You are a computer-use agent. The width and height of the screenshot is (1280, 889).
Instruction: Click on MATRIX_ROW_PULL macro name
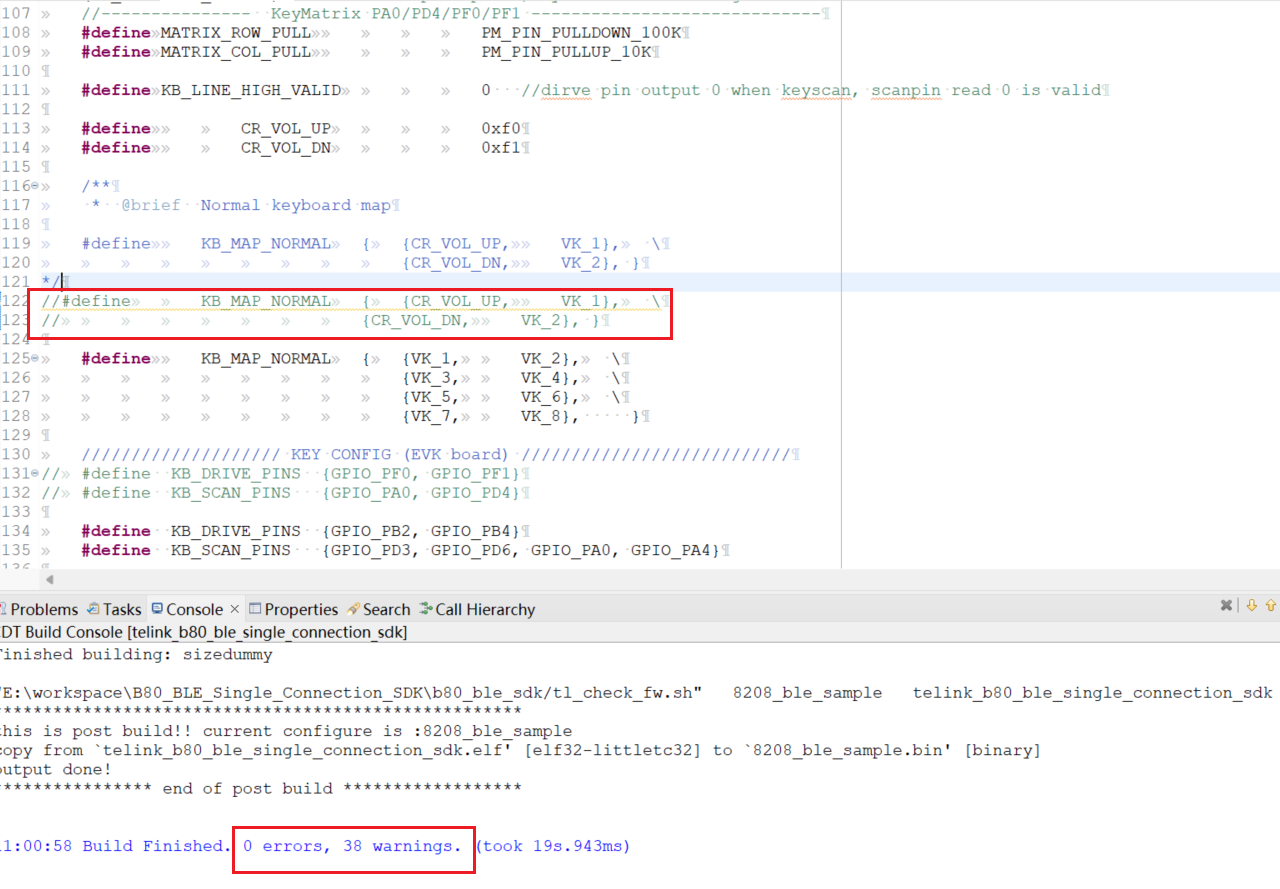(235, 33)
